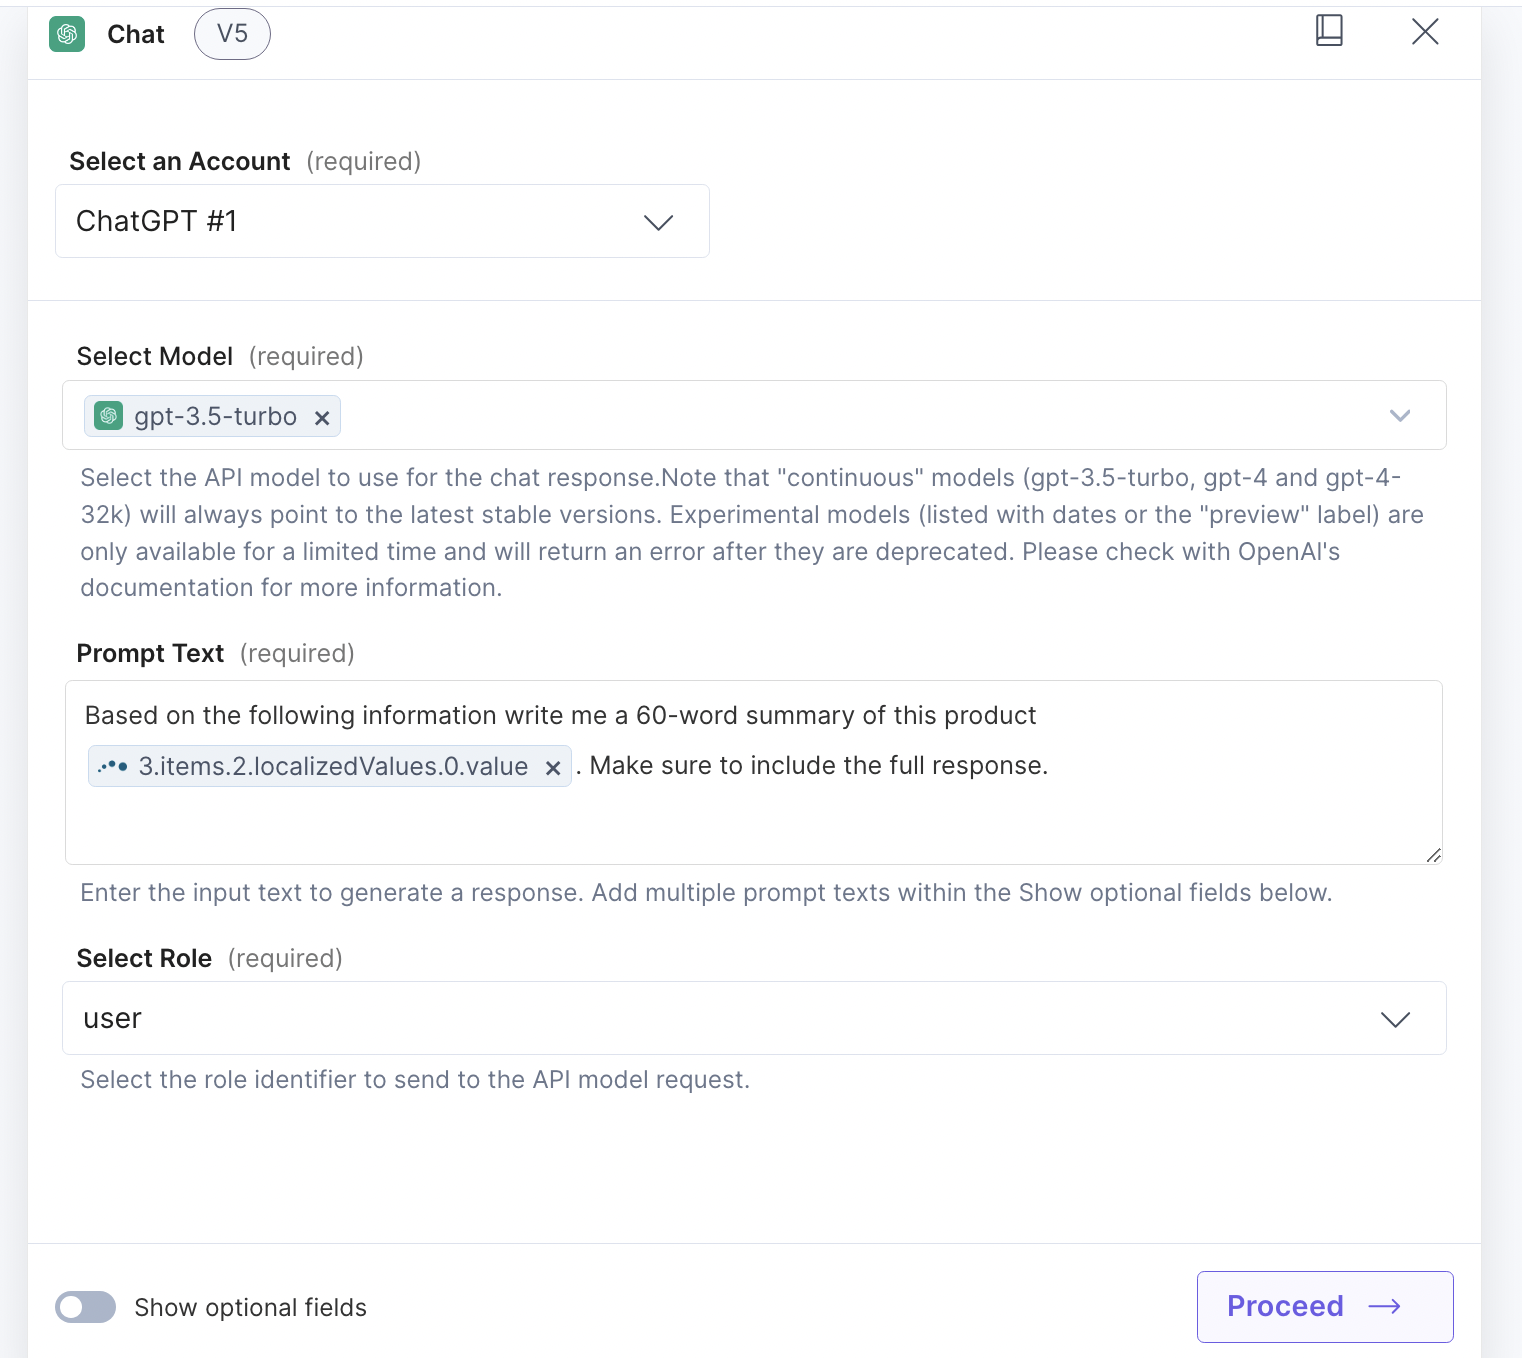Expand the Select Role dropdown chevron

click(x=1395, y=1019)
